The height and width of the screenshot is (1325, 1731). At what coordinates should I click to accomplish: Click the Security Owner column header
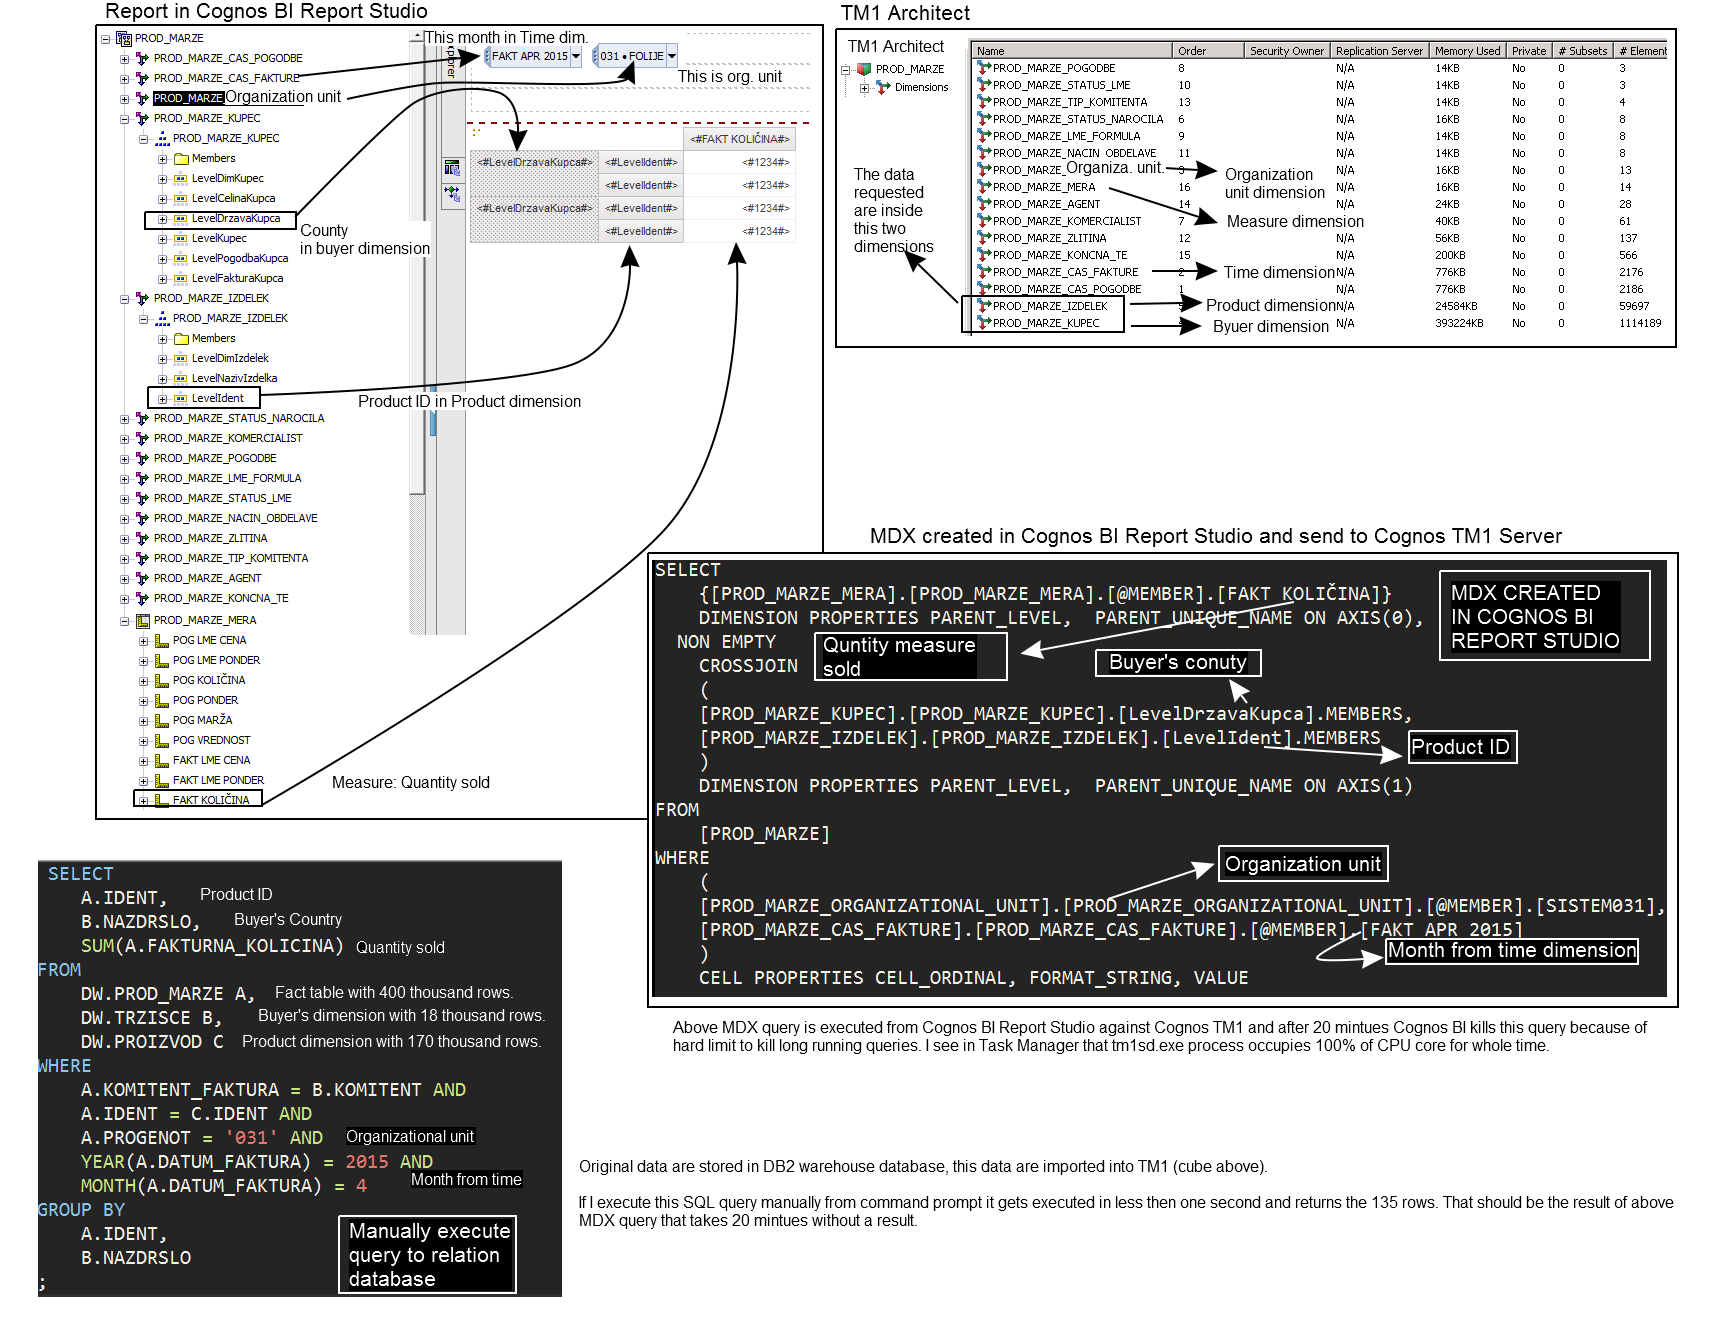[1286, 51]
